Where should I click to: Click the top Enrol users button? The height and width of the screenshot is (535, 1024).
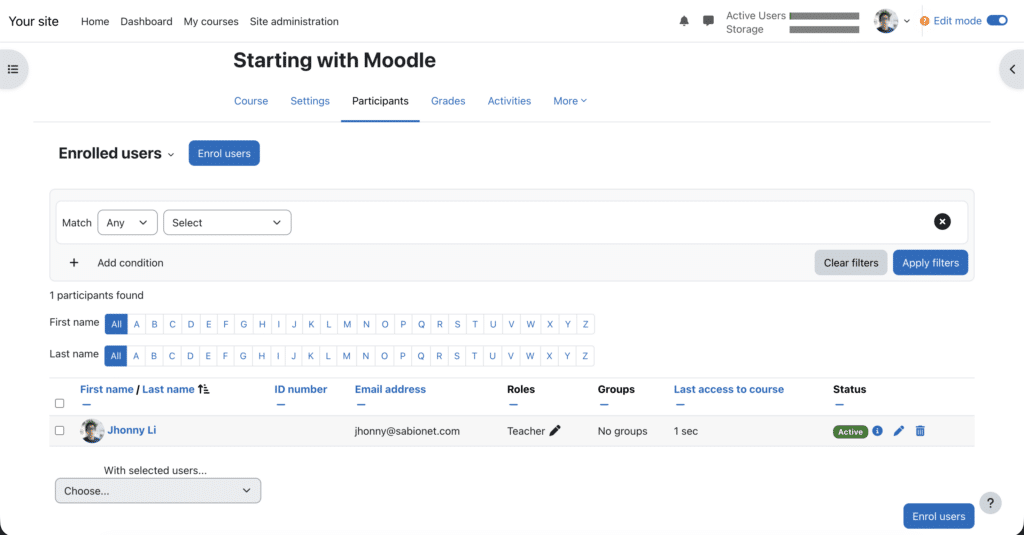(x=224, y=153)
